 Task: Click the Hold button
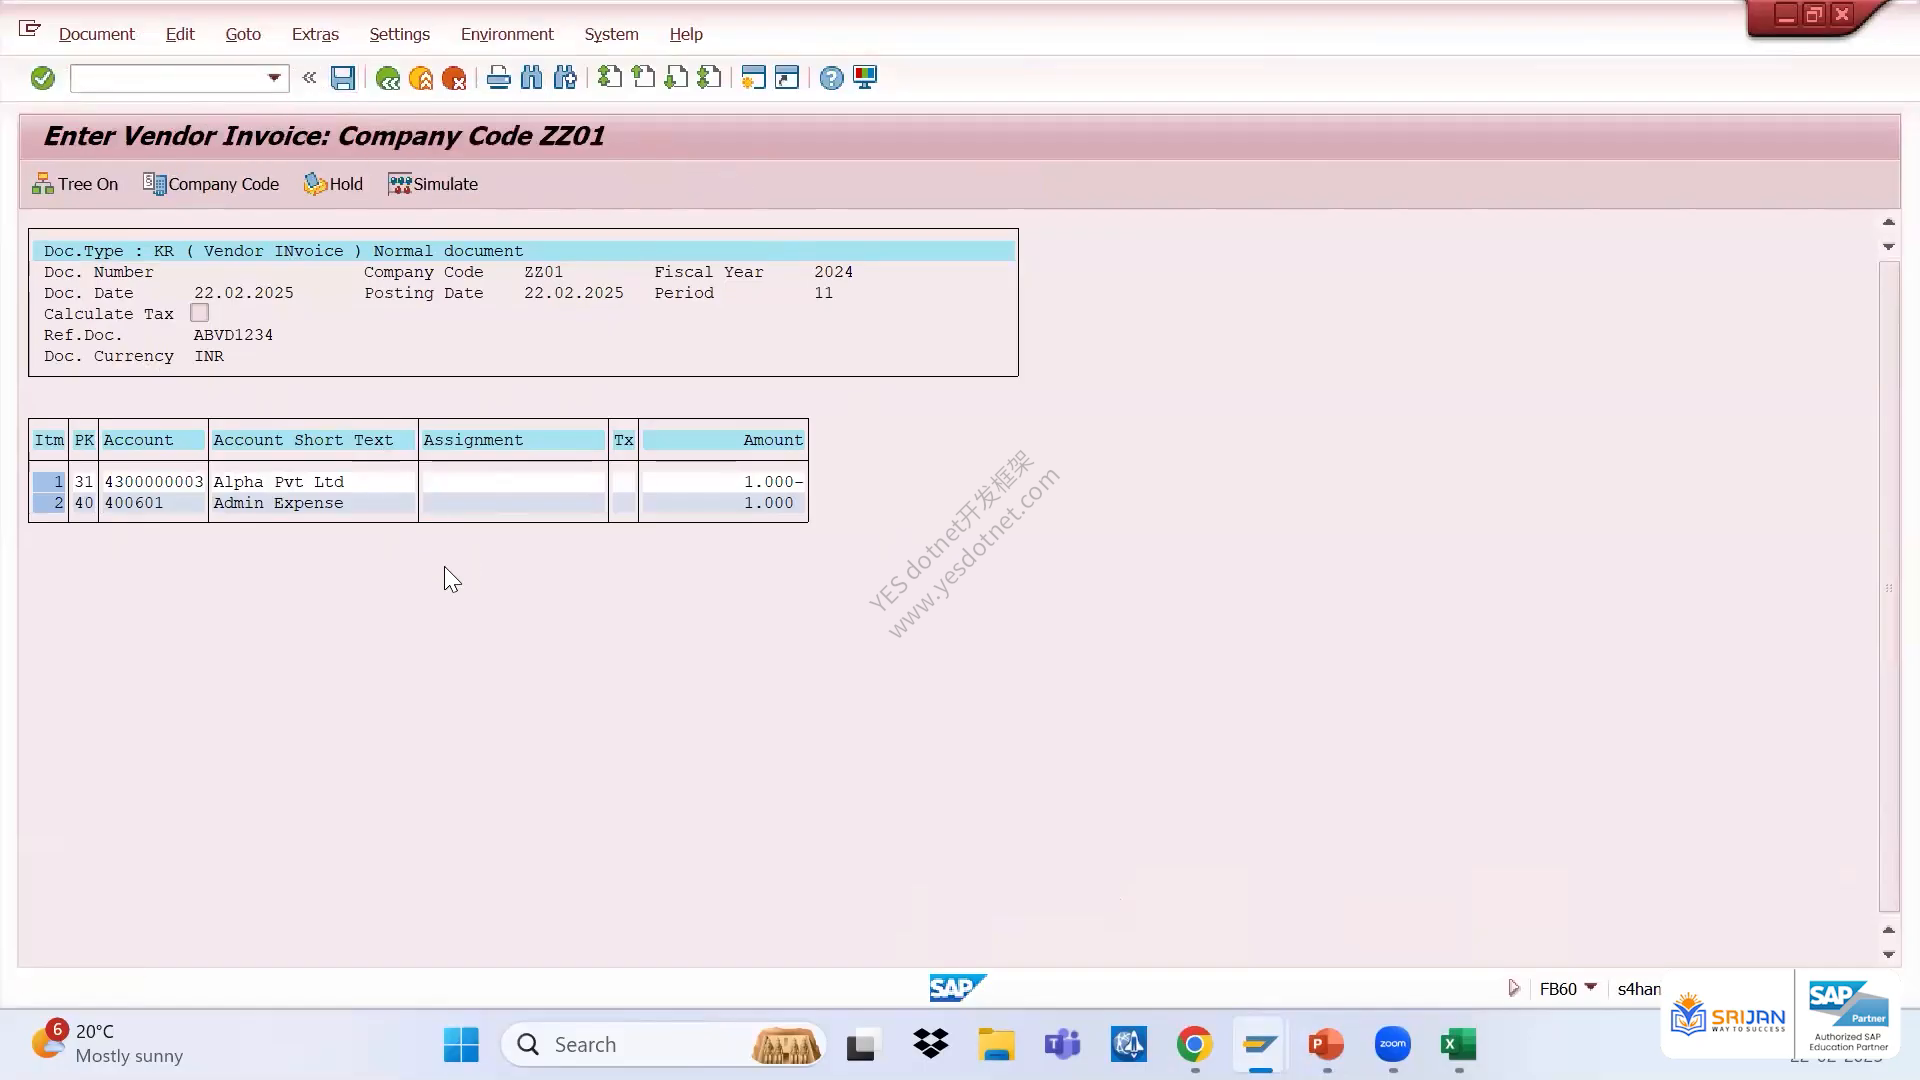tap(333, 184)
